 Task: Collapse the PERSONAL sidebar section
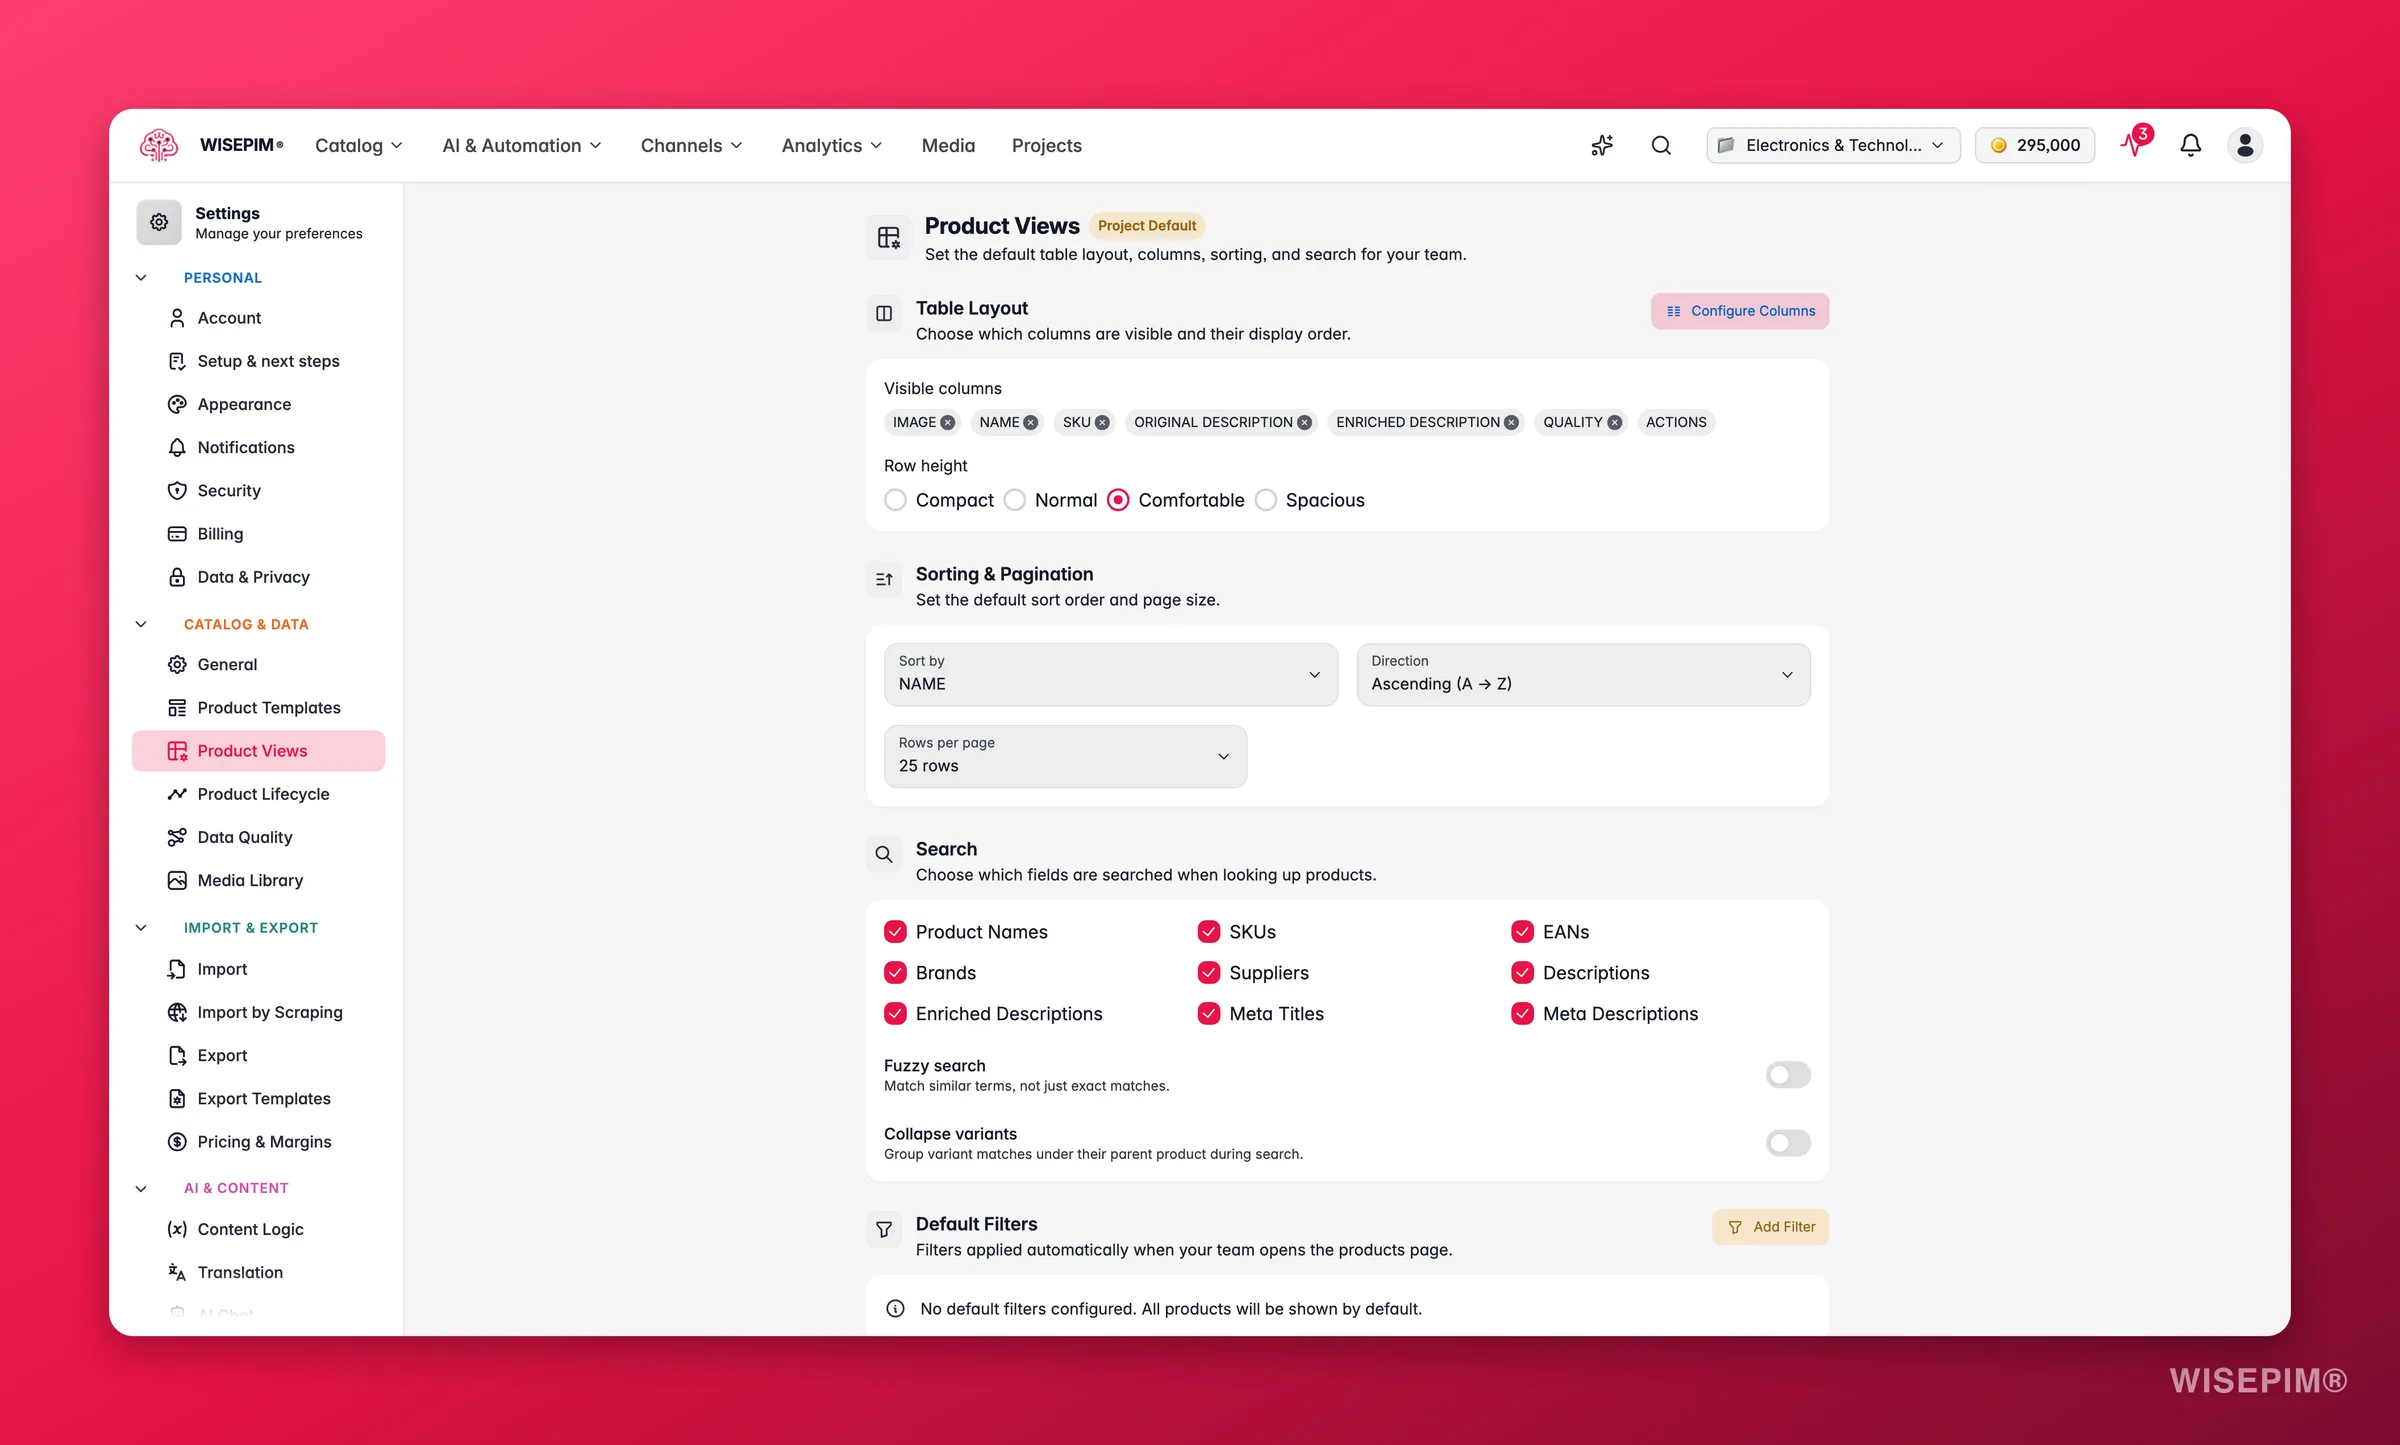141,278
